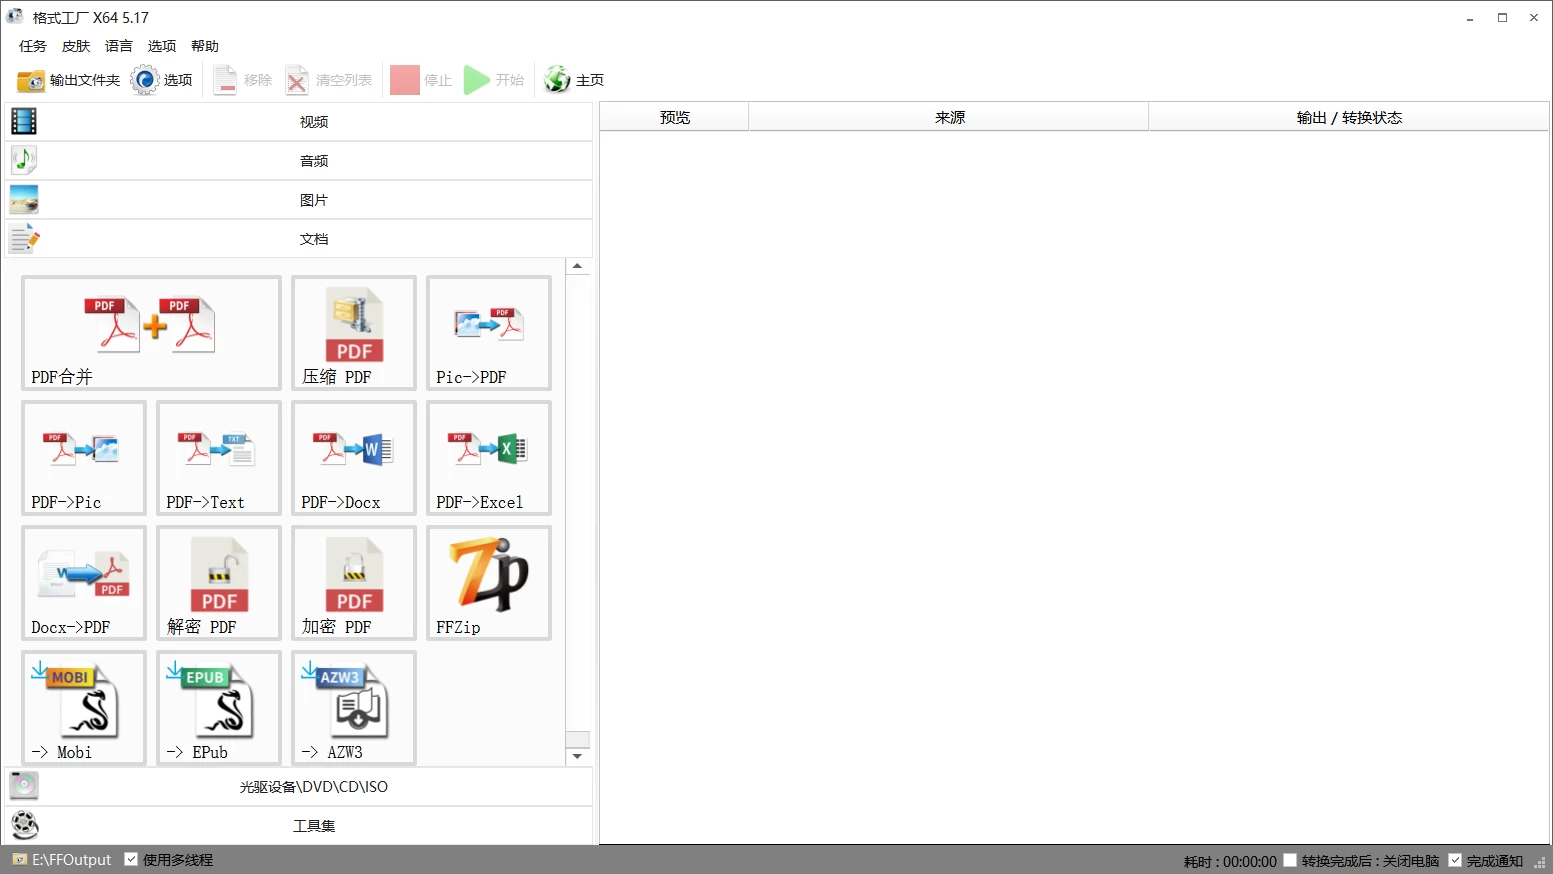Collapse the 文档 document category
The image size is (1553, 874).
(x=299, y=238)
